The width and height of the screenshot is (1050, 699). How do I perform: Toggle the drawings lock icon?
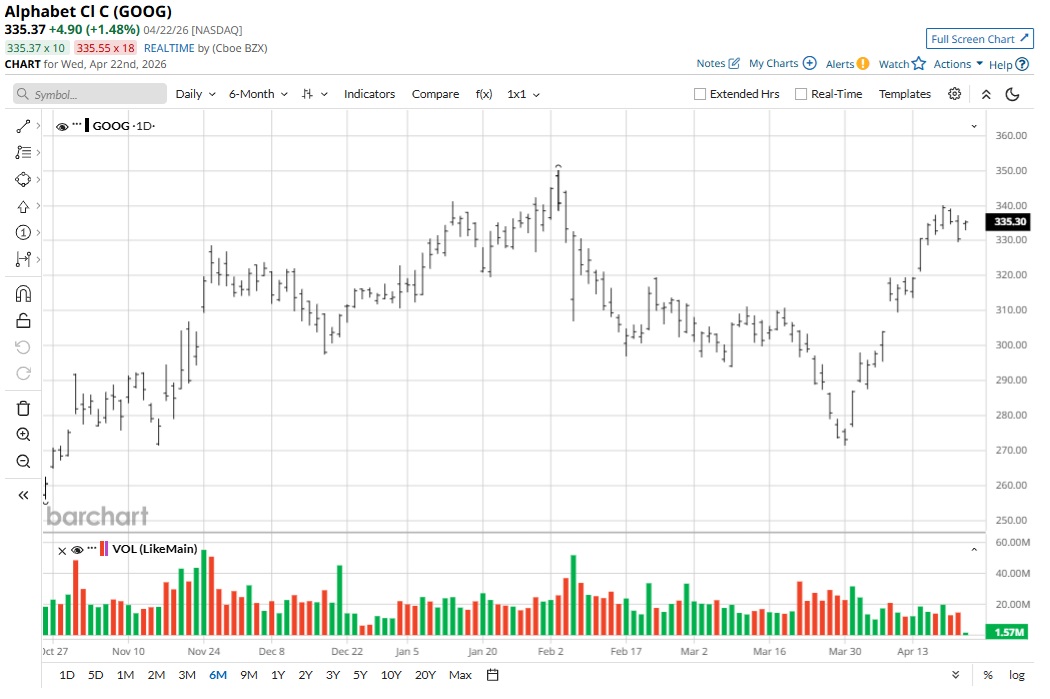point(23,321)
